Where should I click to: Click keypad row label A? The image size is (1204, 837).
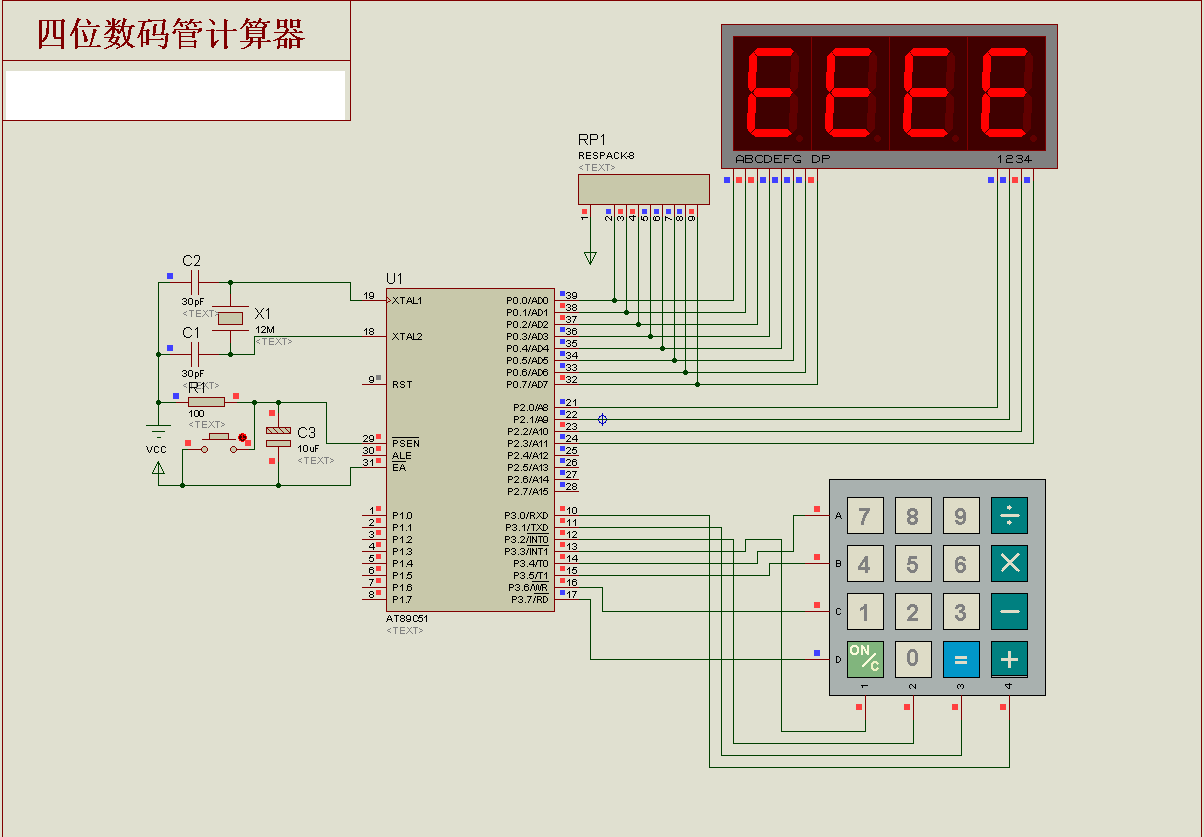tap(838, 516)
